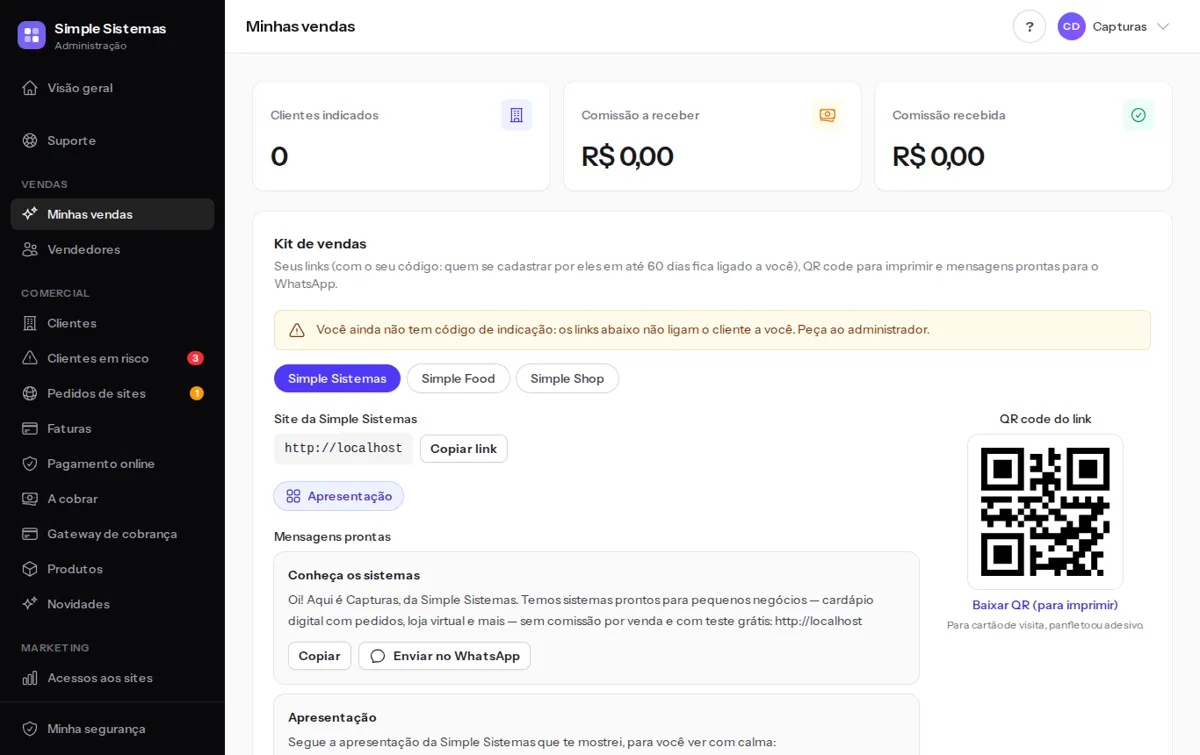Click the Conheça os sistemas message heading

pos(354,575)
